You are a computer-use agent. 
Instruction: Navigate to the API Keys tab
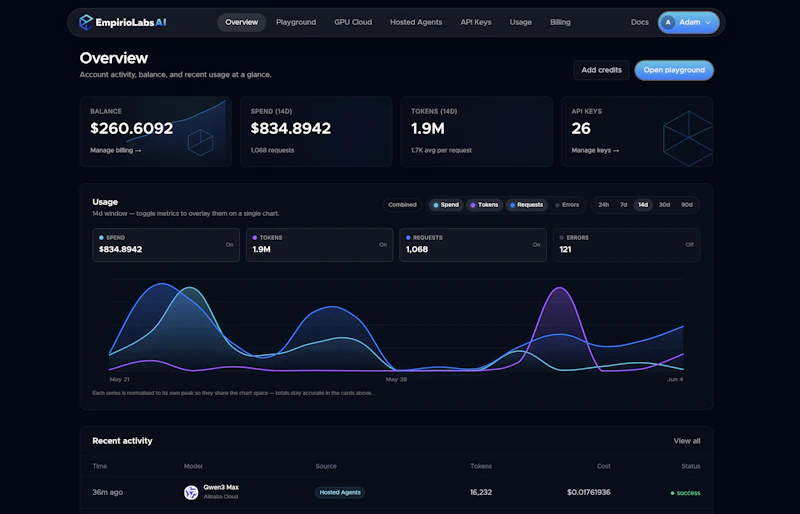click(x=476, y=22)
